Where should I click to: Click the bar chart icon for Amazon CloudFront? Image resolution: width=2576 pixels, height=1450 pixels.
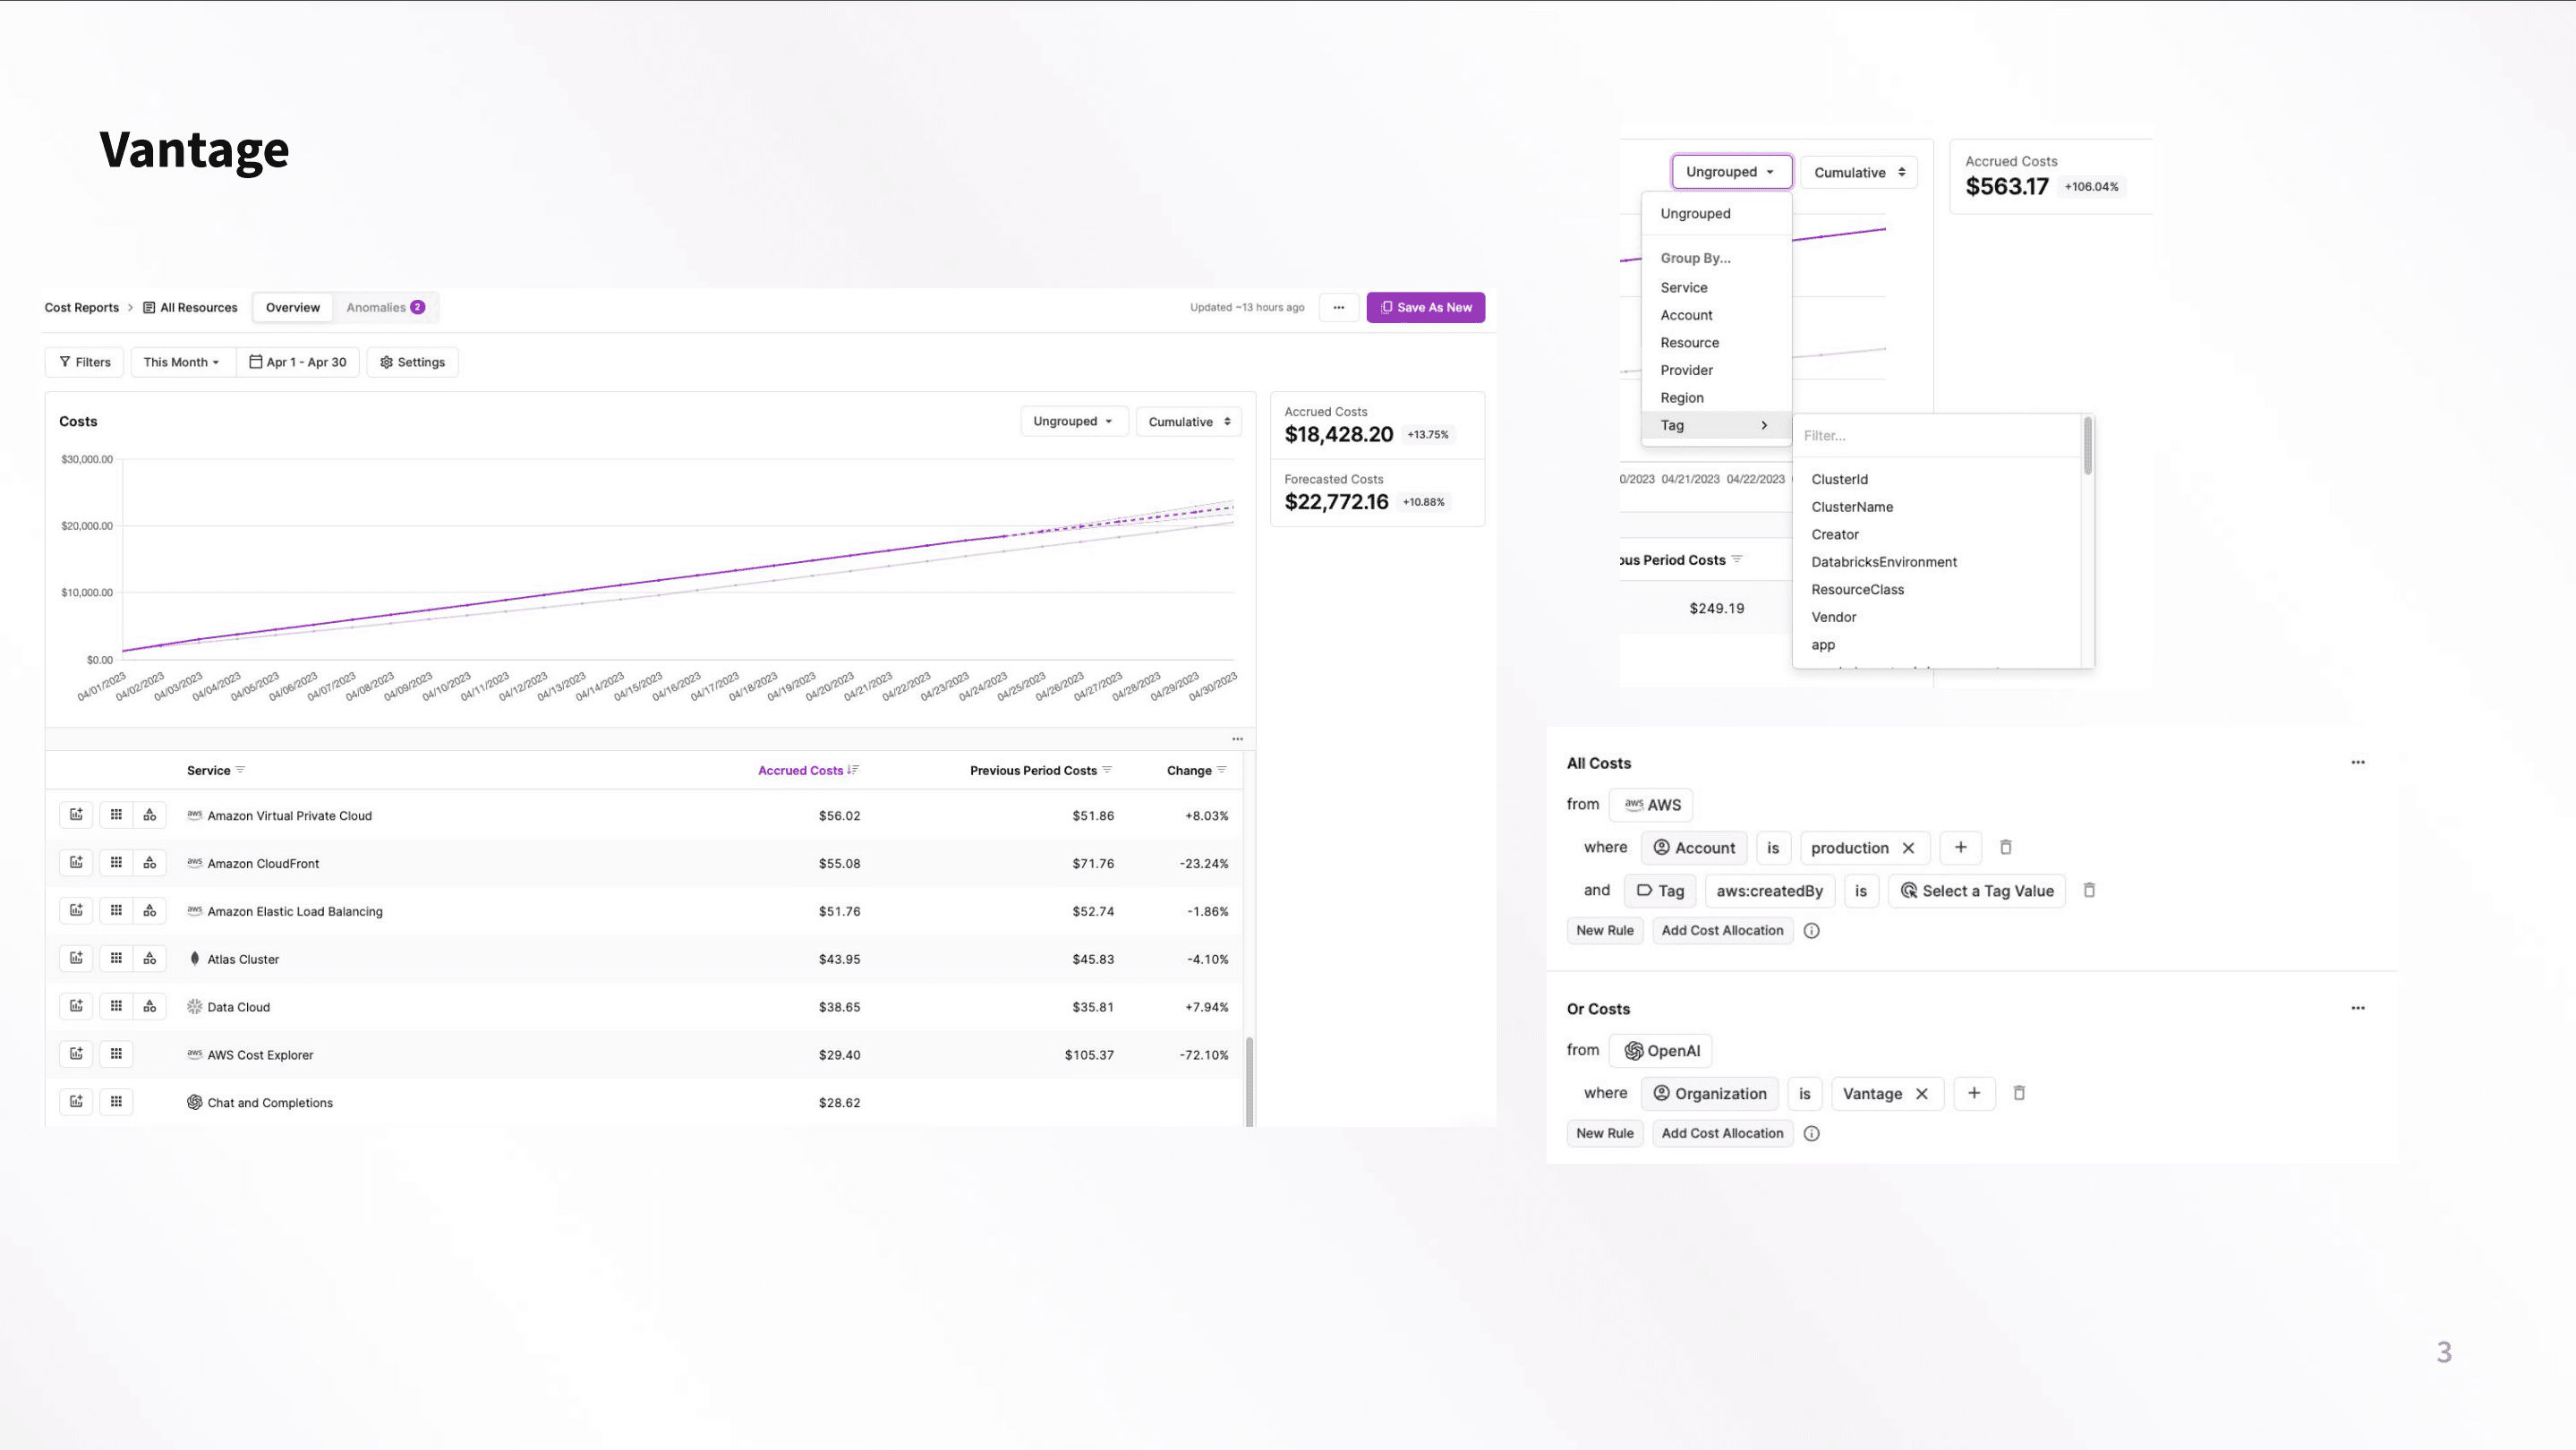pos(76,863)
